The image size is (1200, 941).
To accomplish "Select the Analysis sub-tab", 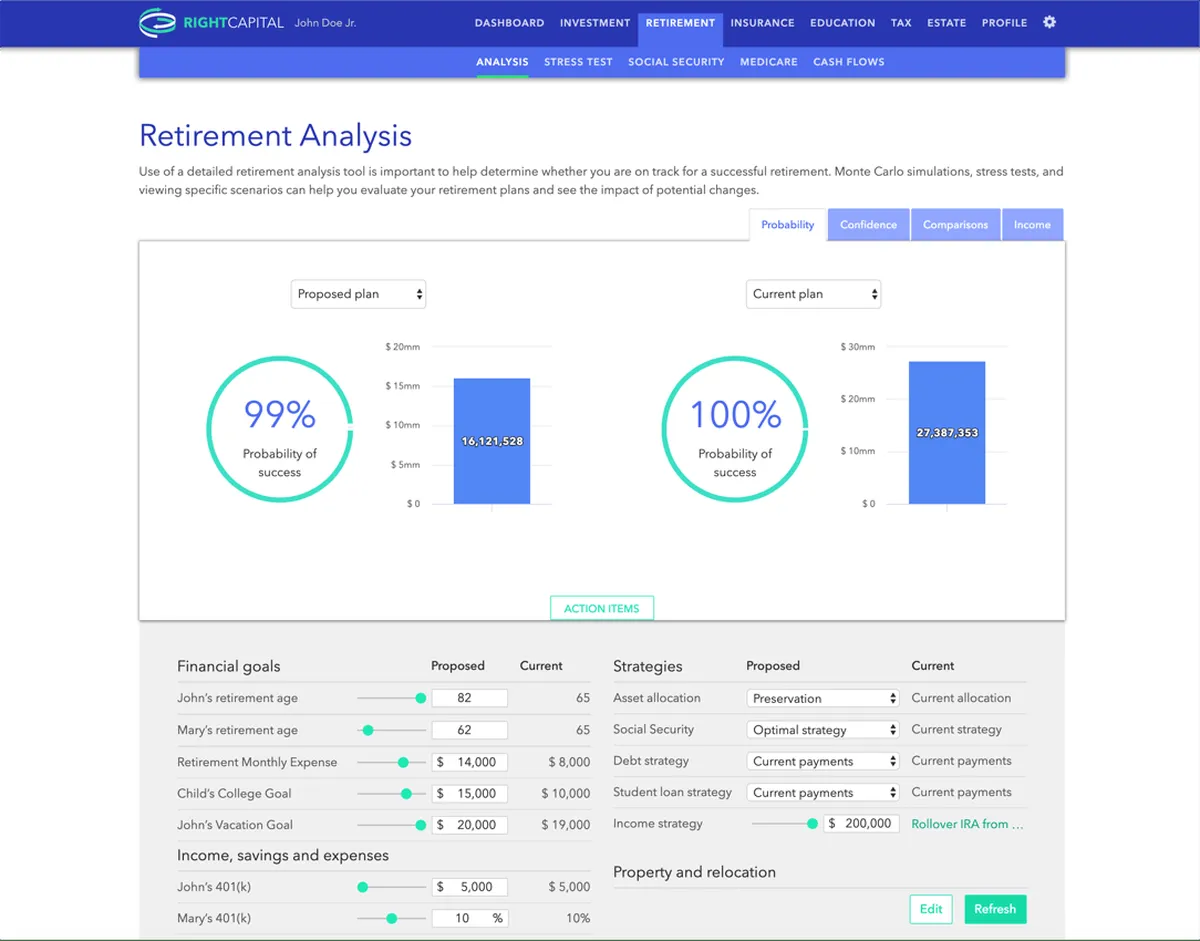I will coord(502,62).
